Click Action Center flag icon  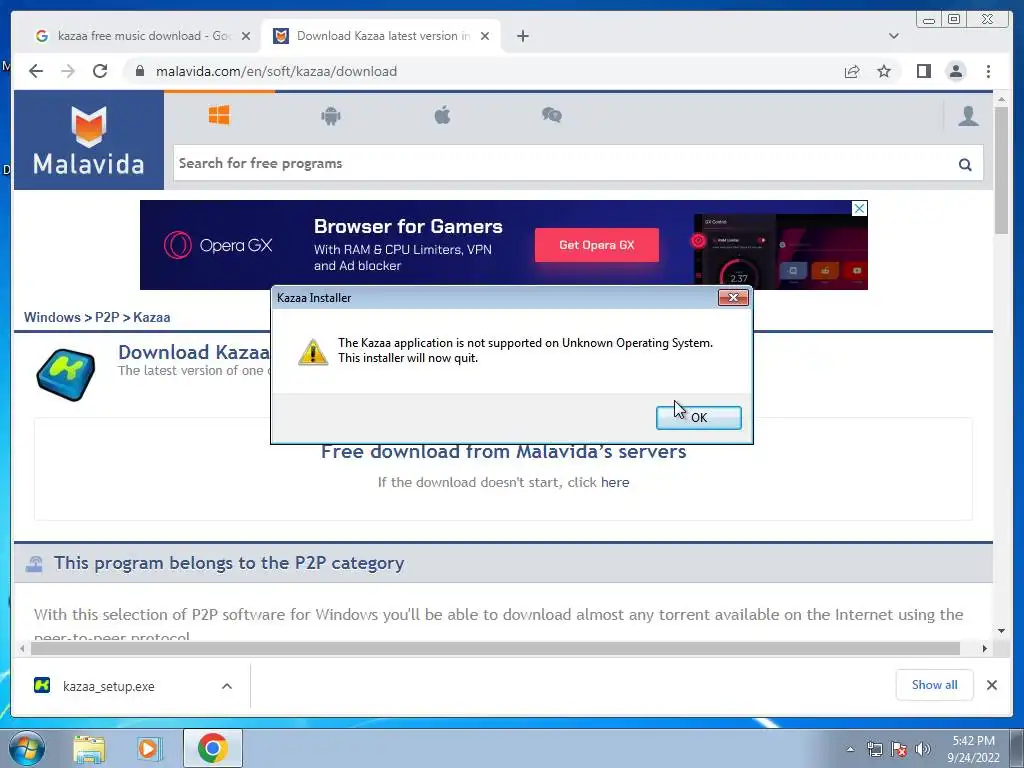899,749
